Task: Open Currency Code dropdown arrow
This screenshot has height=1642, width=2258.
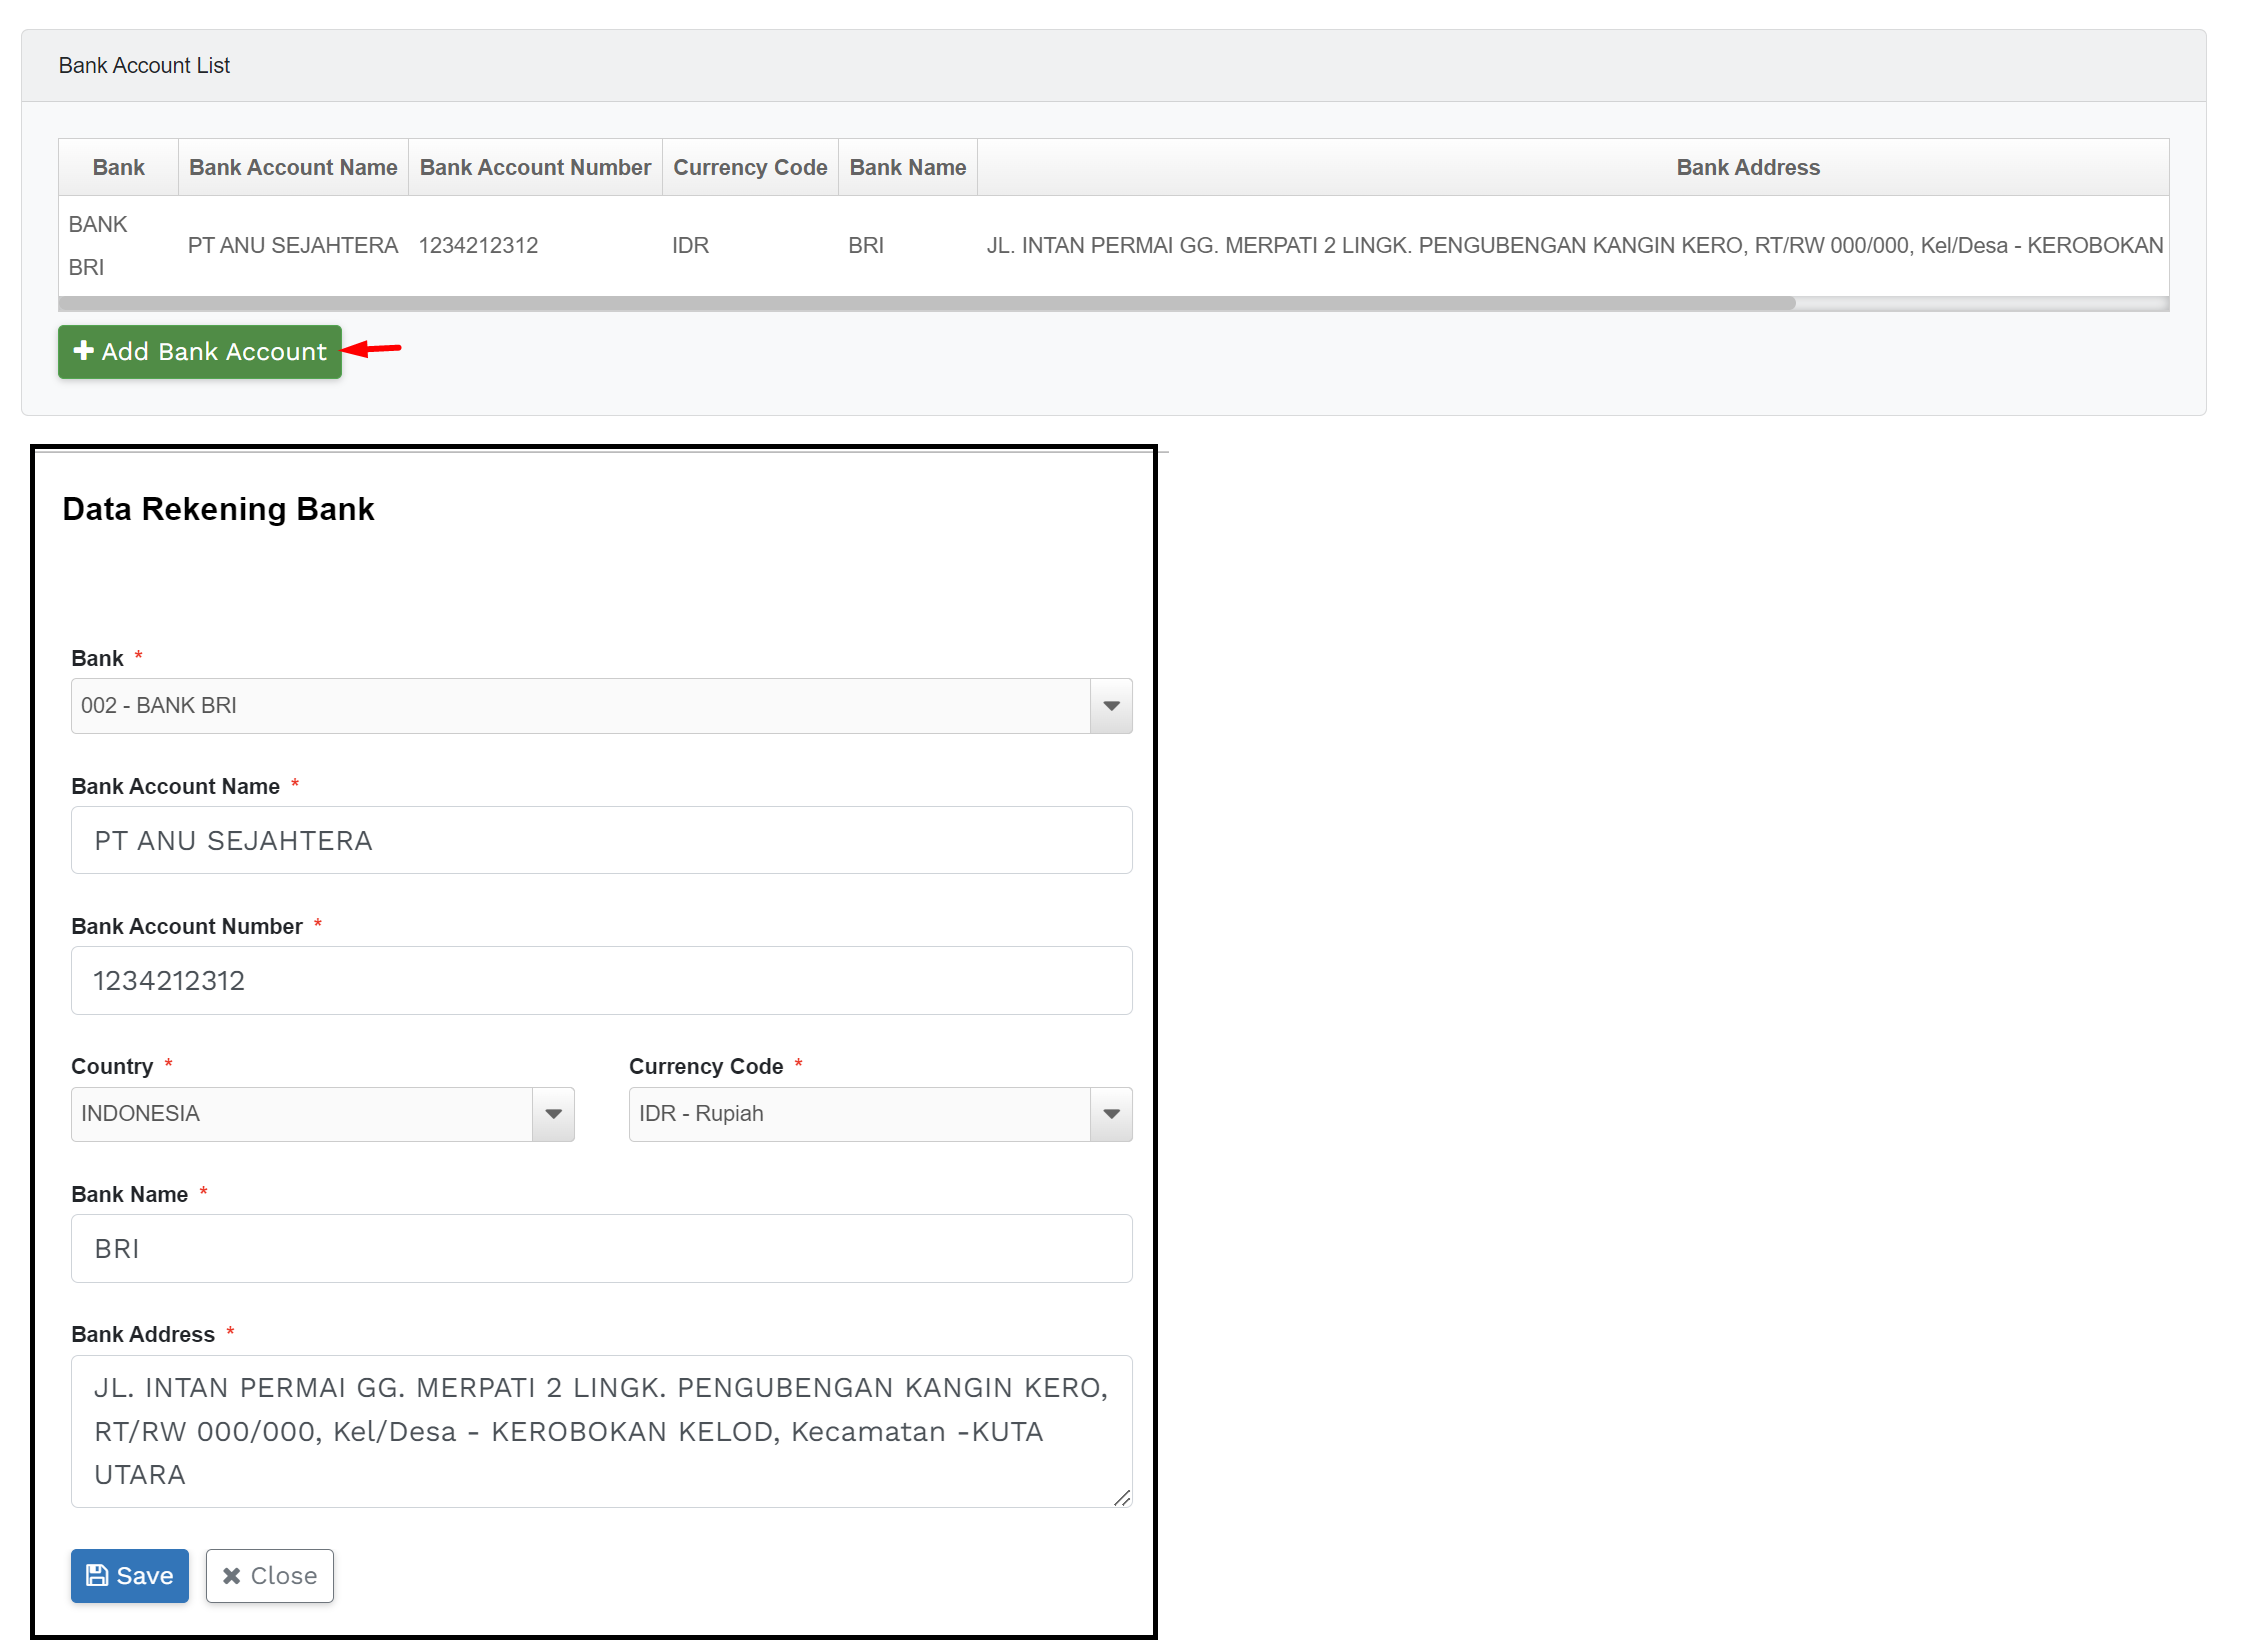Action: tap(1111, 1114)
